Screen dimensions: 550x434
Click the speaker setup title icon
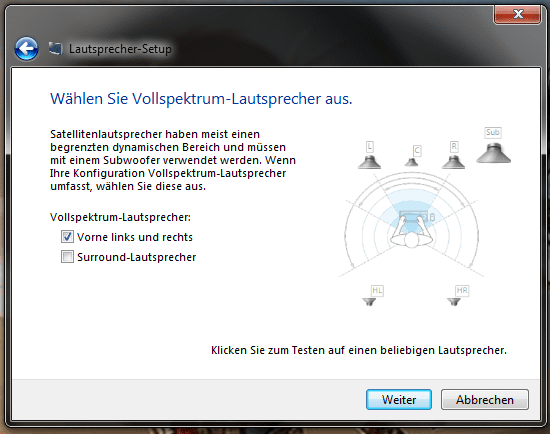click(x=55, y=48)
